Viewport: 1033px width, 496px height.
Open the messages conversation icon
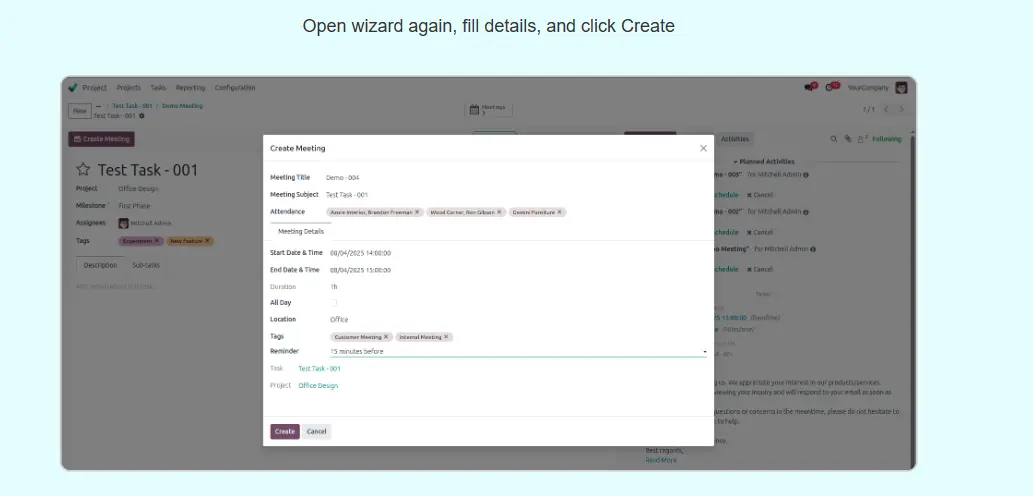coord(809,88)
